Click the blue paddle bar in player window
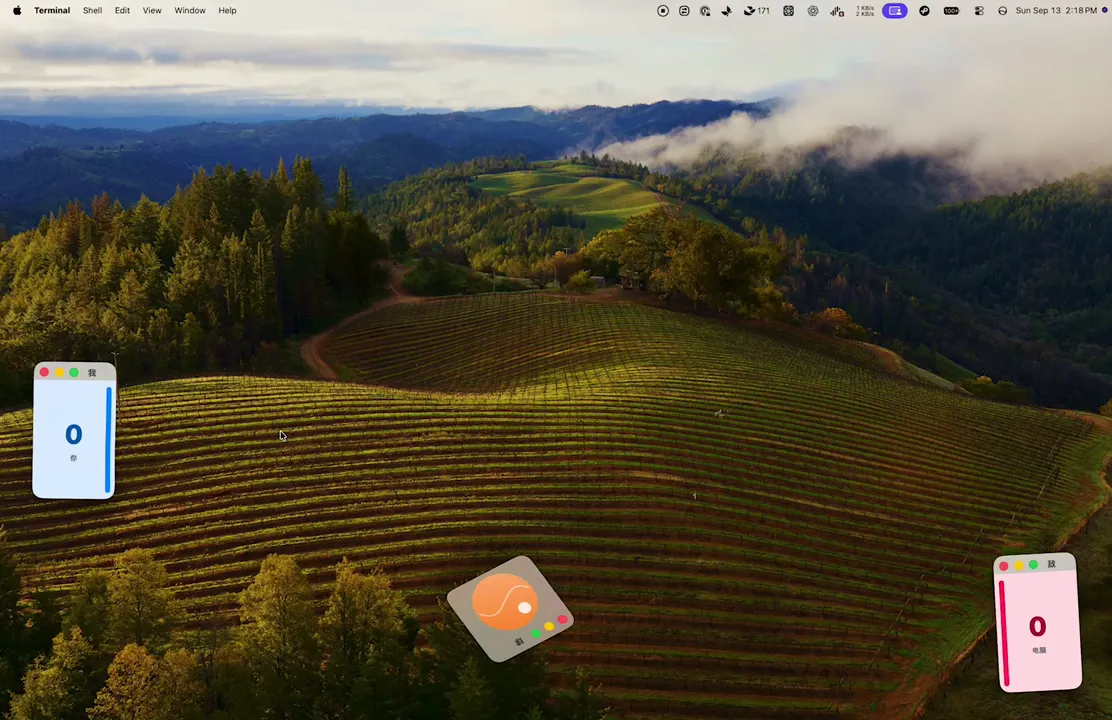This screenshot has width=1112, height=720. pyautogui.click(x=109, y=439)
